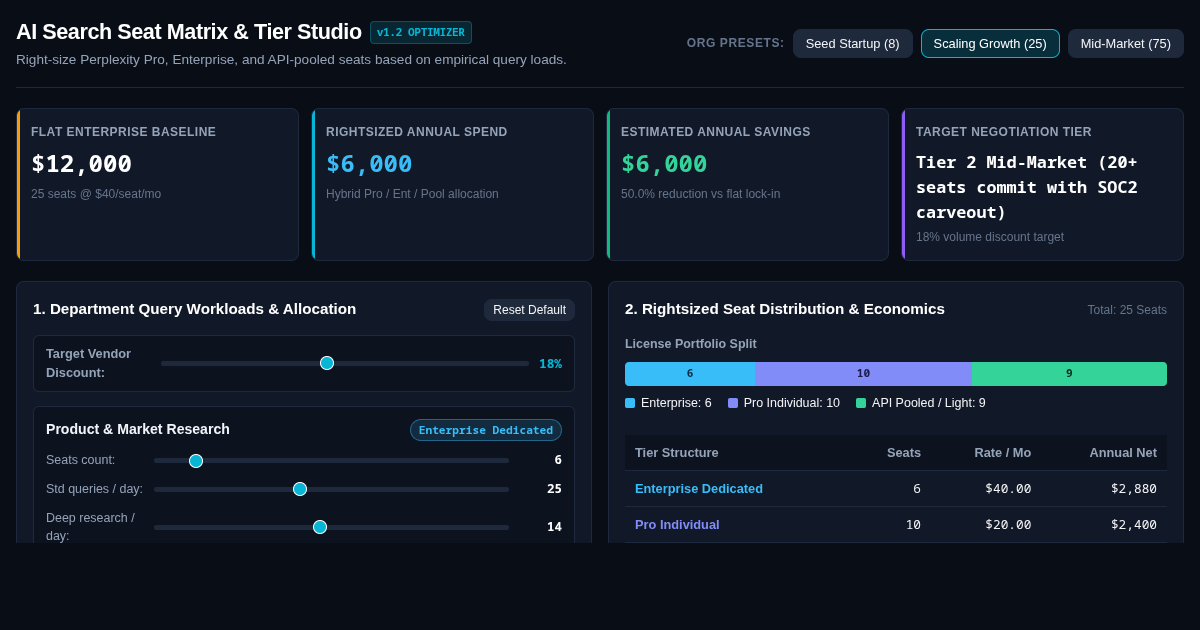Select the Scaling Growth (25) preset
Viewport: 1200px width, 630px height.
point(990,43)
